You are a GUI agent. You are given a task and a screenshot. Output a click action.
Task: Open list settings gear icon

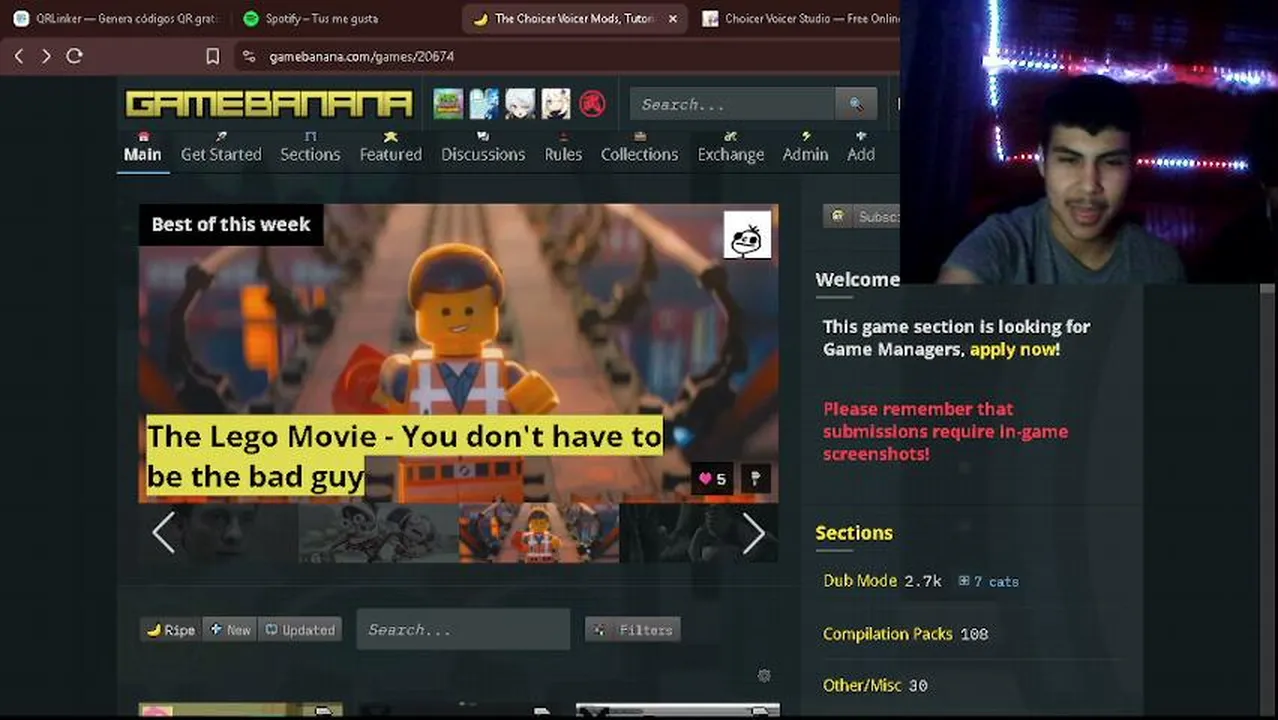point(764,676)
